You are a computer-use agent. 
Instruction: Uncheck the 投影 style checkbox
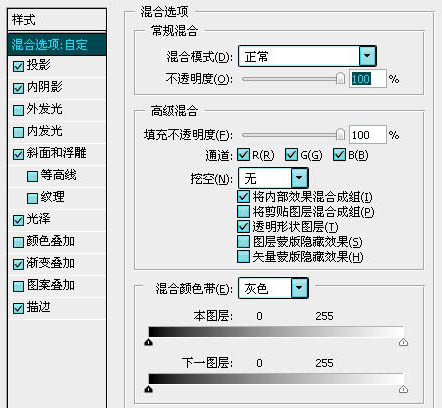pyautogui.click(x=18, y=66)
